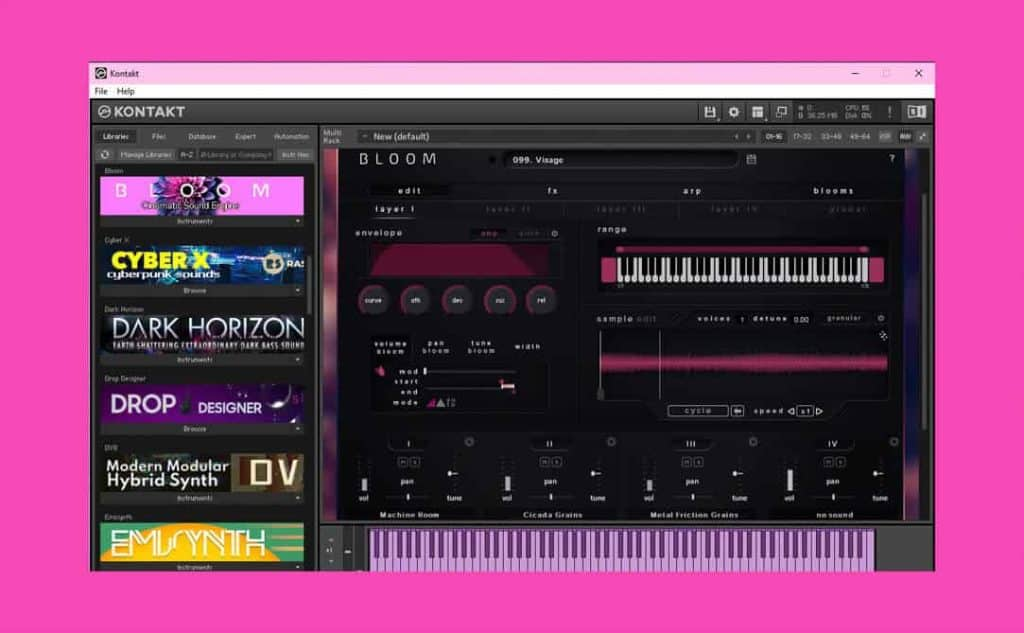The width and height of the screenshot is (1024, 633).
Task: Select the blooms tab
Action: tap(833, 190)
